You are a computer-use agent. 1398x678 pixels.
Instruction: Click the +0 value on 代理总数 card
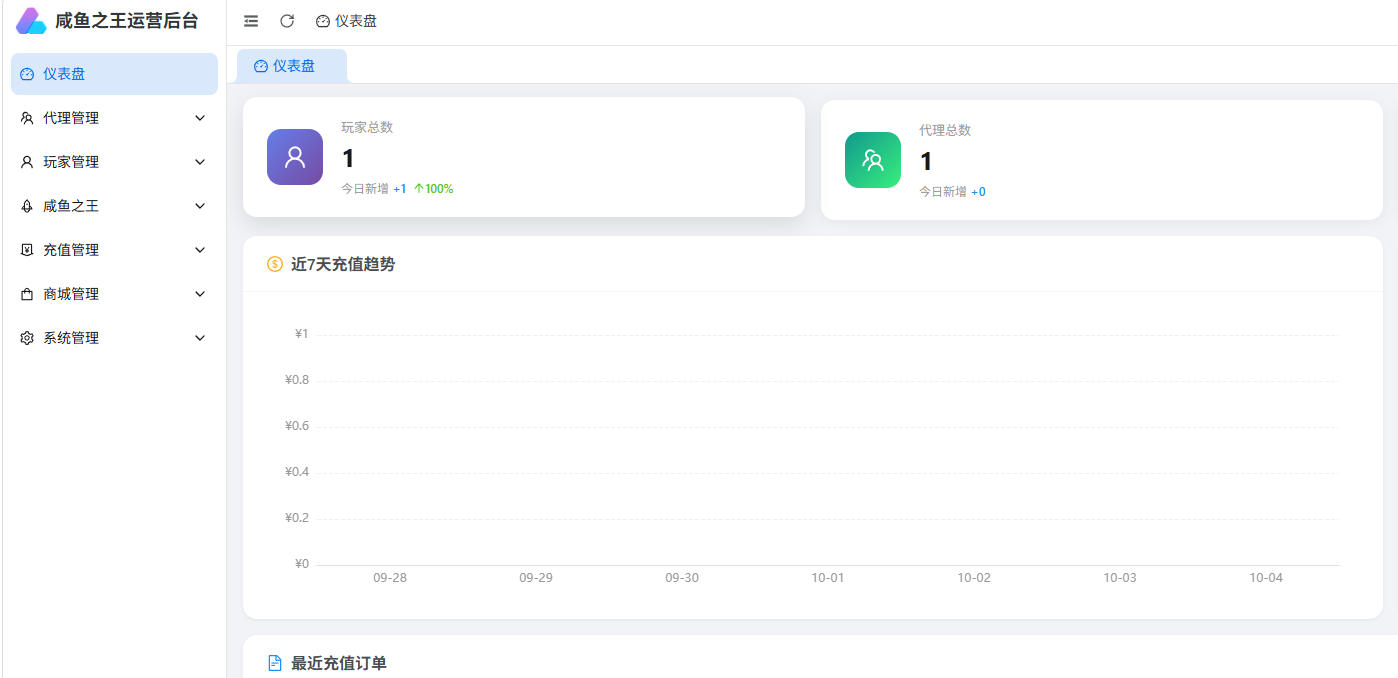978,192
